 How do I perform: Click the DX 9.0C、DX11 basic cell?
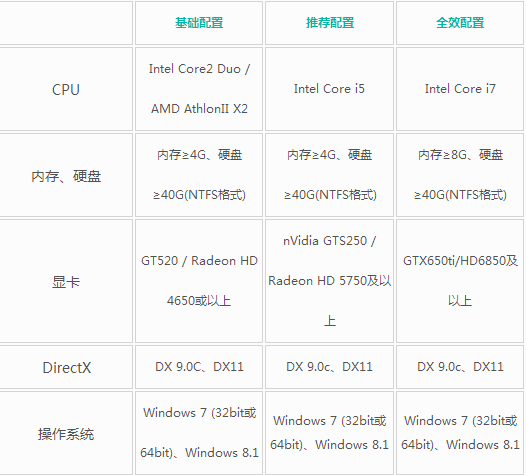199,367
